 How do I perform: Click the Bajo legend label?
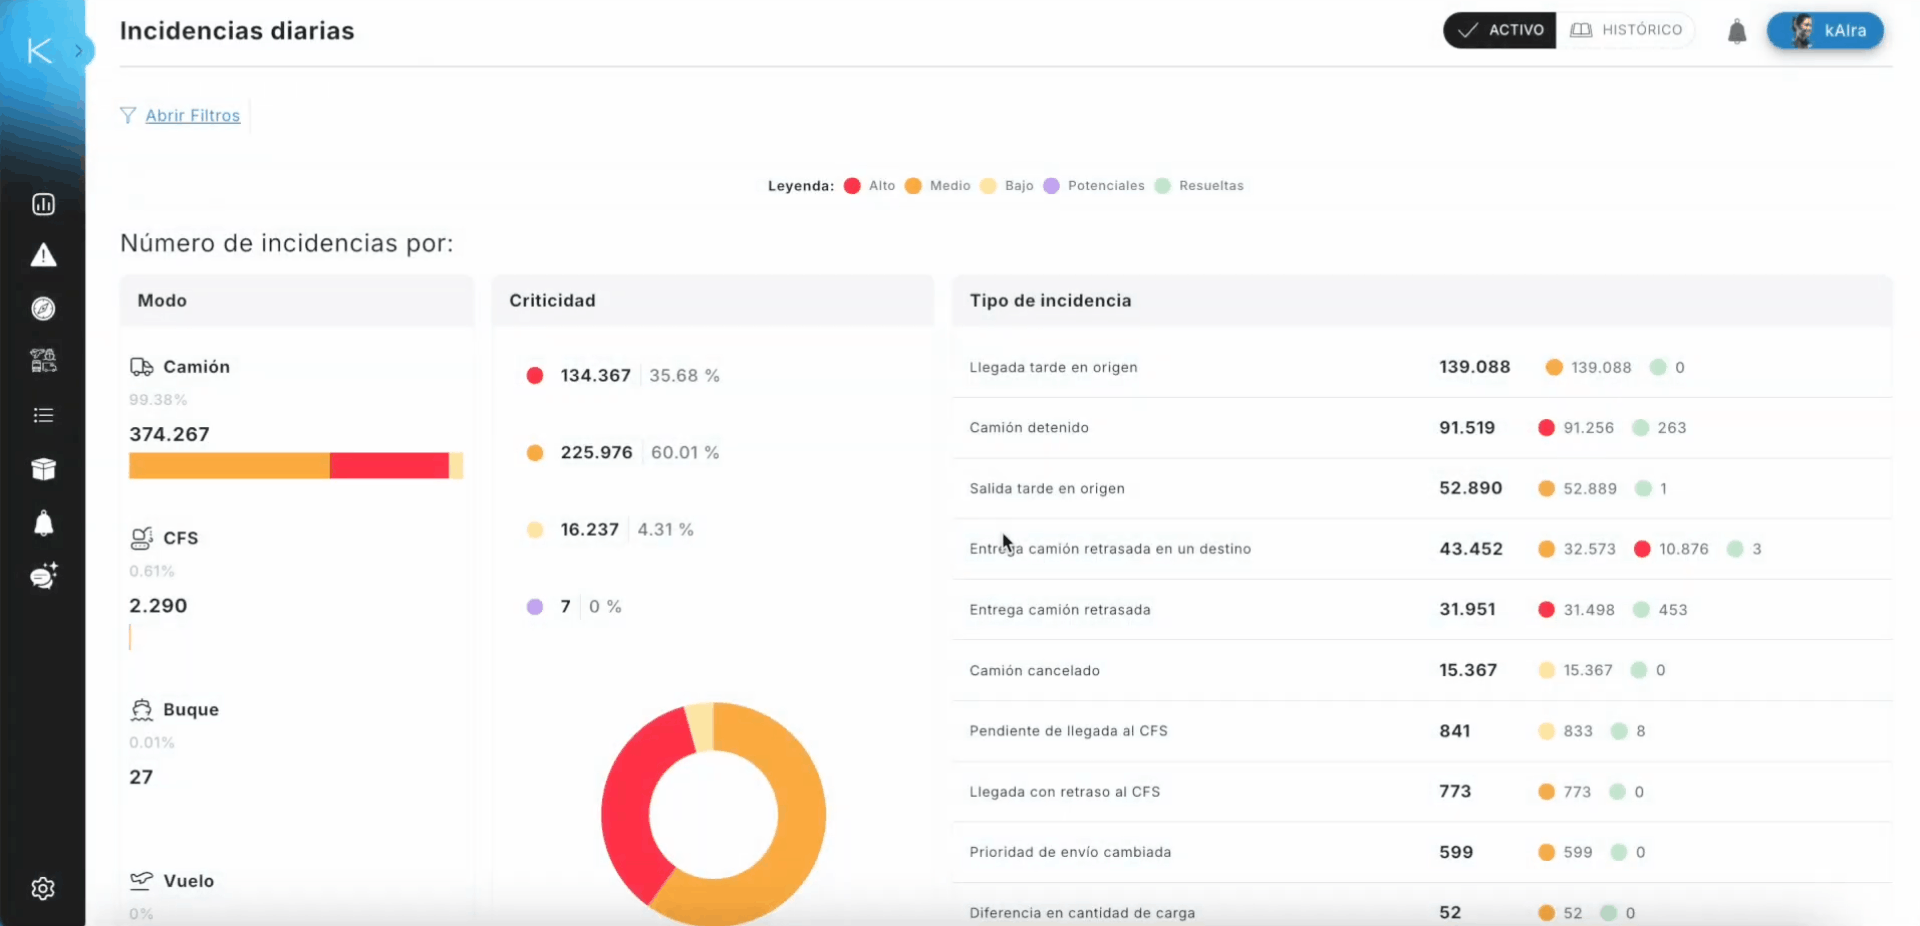pos(1019,186)
